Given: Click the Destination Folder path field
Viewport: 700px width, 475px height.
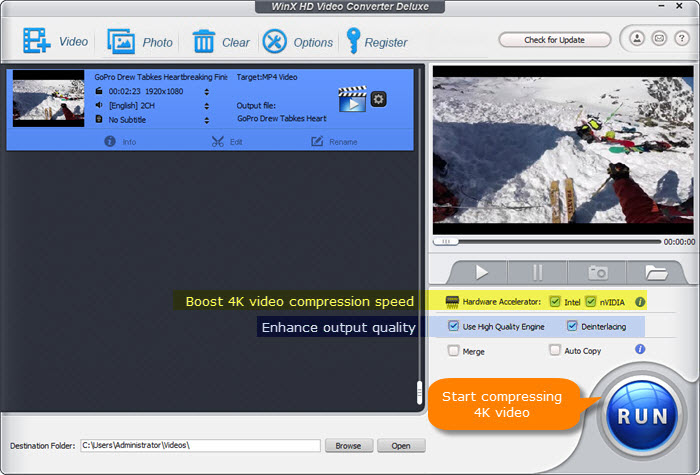Looking at the screenshot, I should click(x=200, y=445).
